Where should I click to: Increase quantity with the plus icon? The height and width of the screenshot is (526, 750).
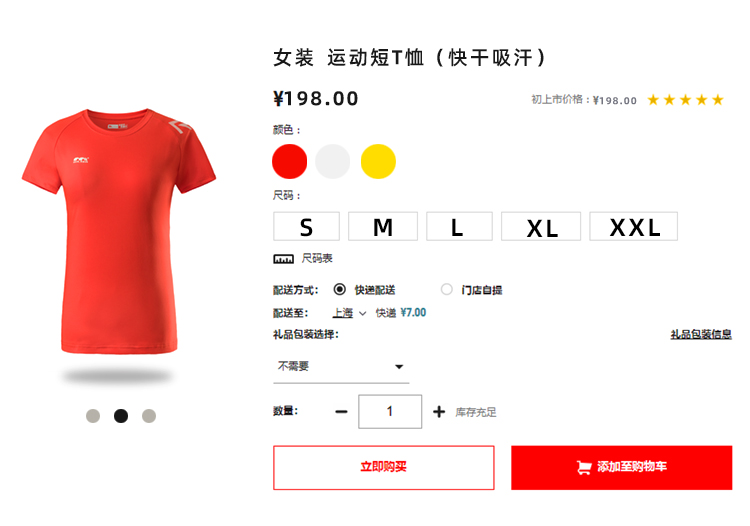click(439, 412)
